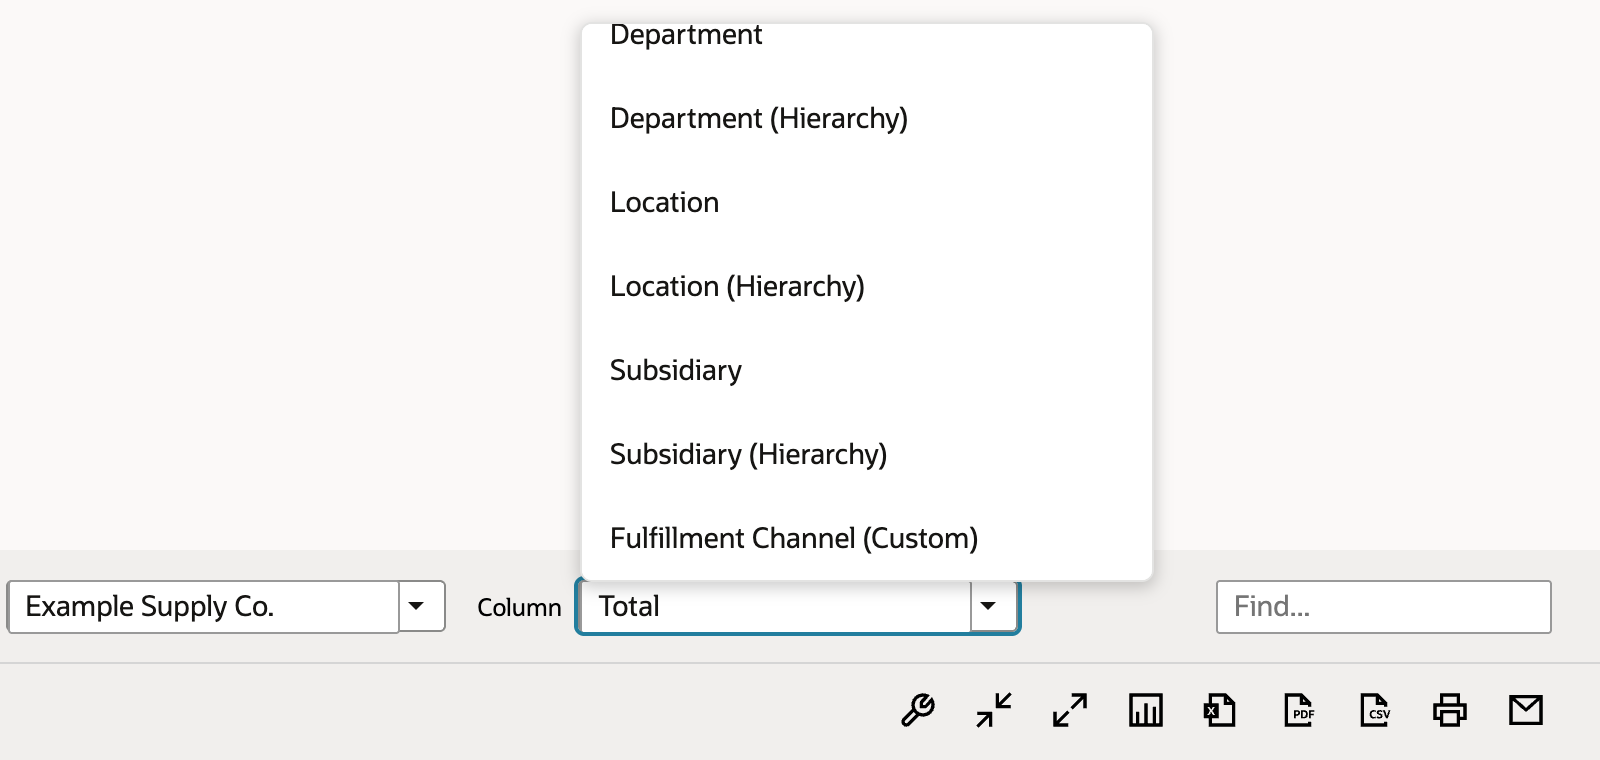The image size is (1600, 760).
Task: Click the Total column field
Action: point(775,606)
